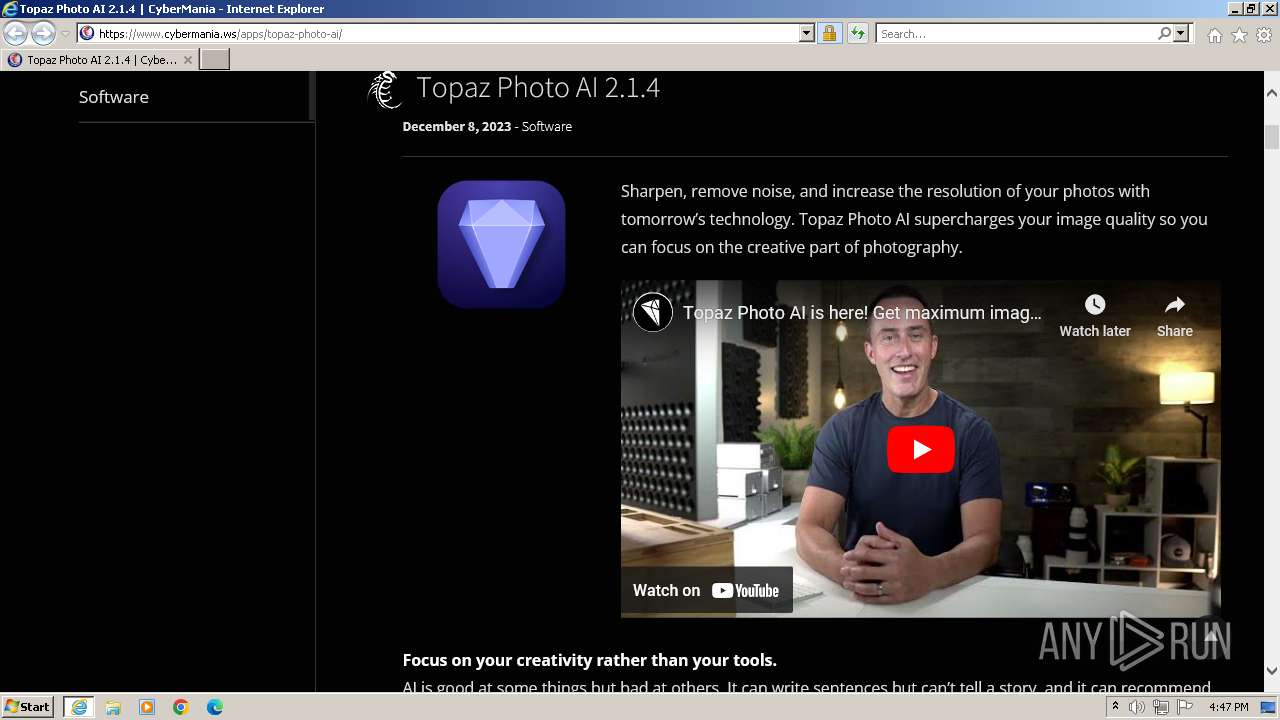
Task: Click the Internet Explorer title bar icon
Action: pyautogui.click(x=10, y=9)
